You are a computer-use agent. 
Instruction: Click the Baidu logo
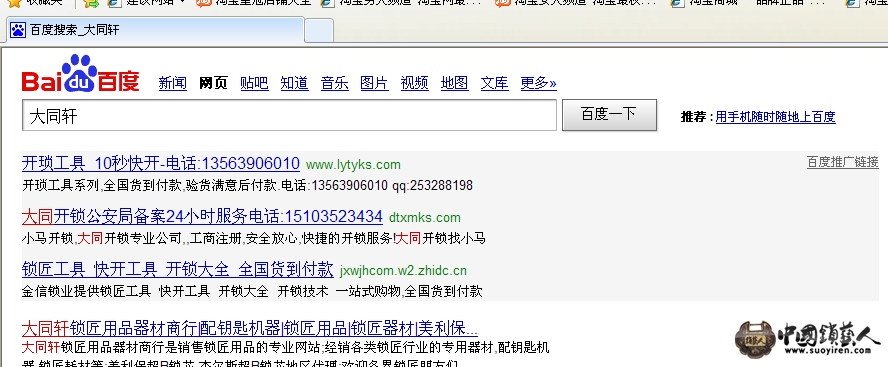pos(80,74)
